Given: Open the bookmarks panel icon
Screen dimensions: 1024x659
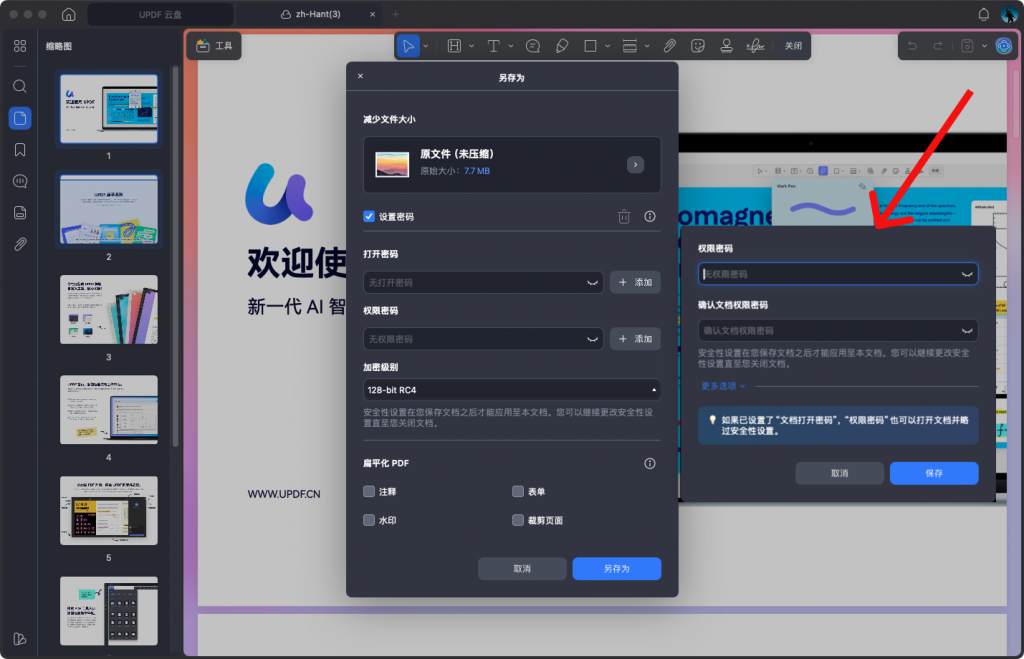Looking at the screenshot, I should tap(20, 150).
